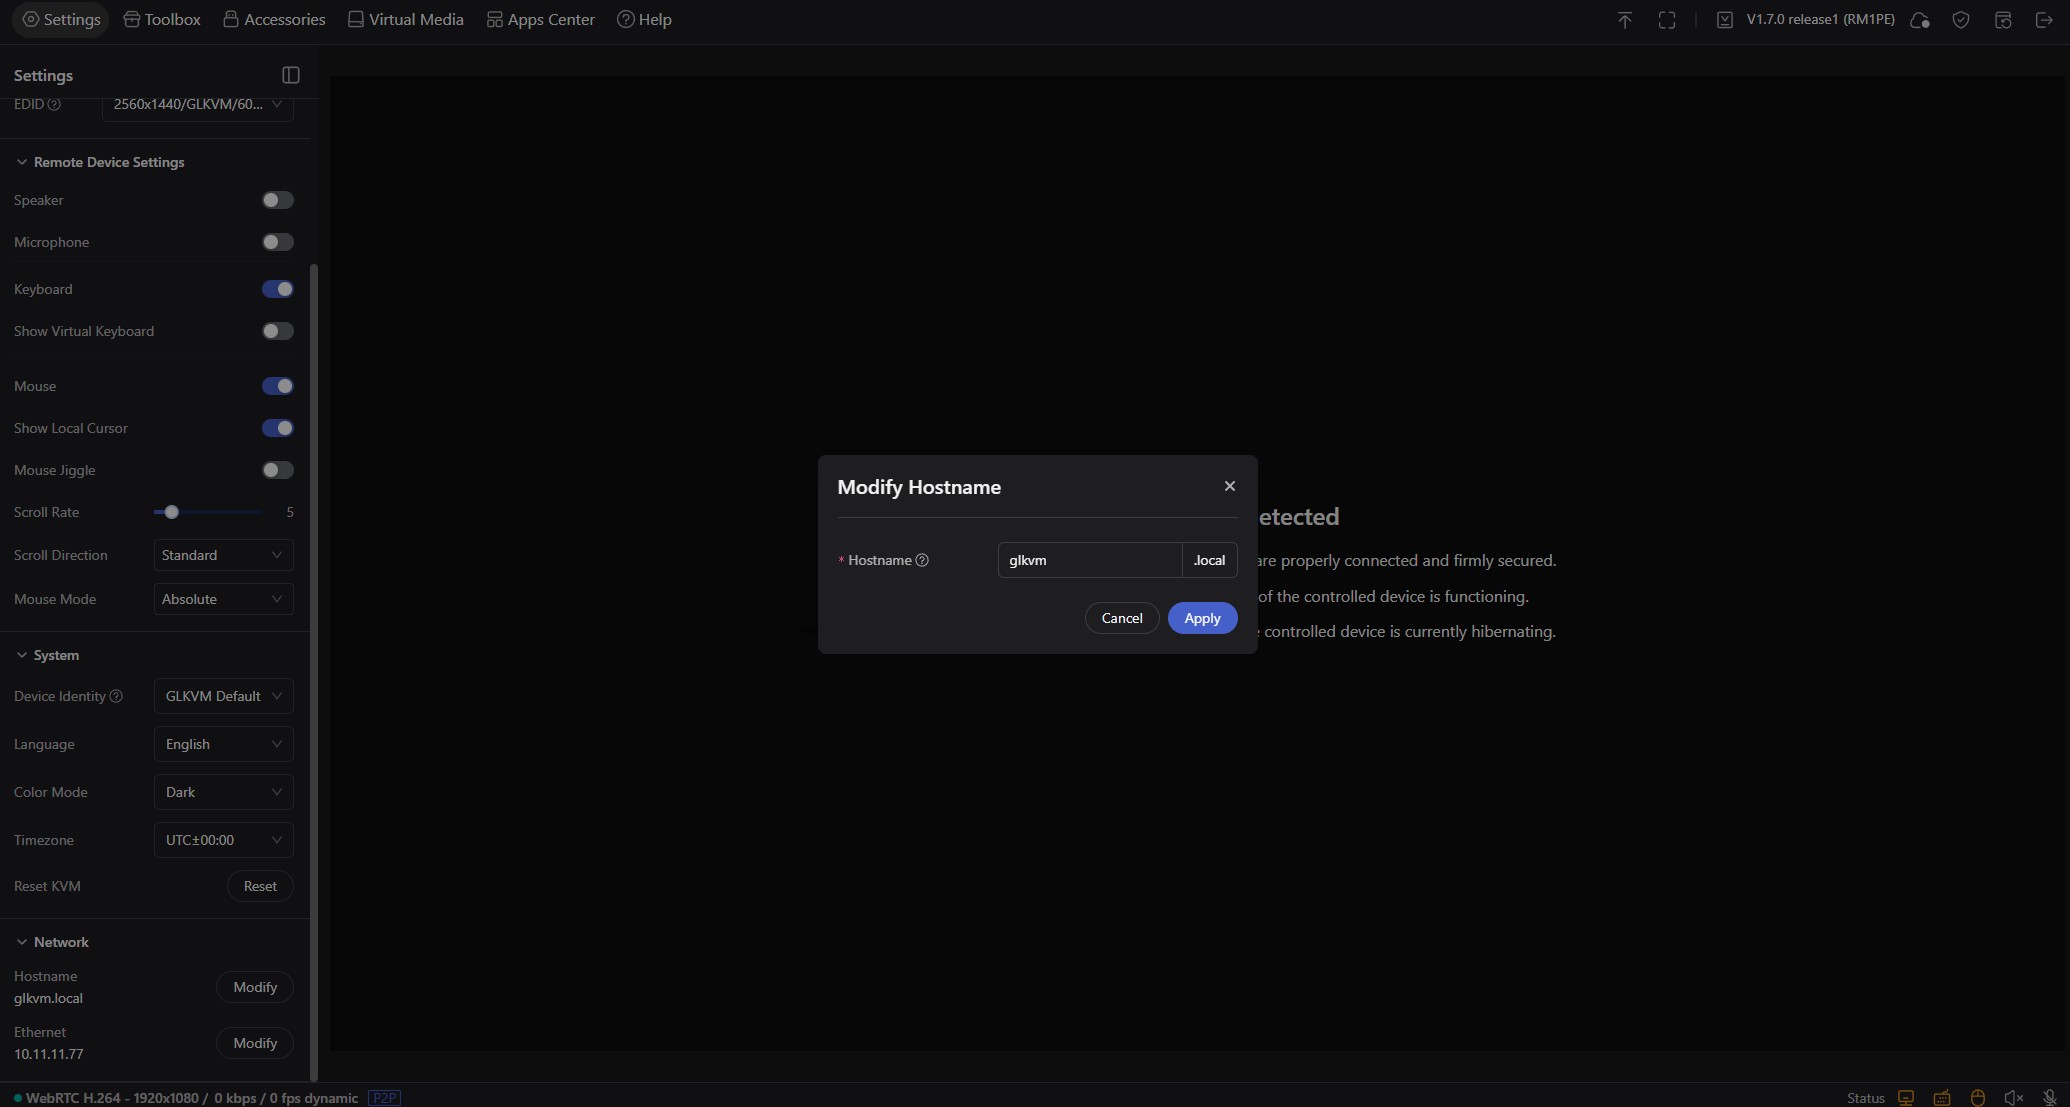
Task: Click the security shield icon
Action: coord(1960,20)
